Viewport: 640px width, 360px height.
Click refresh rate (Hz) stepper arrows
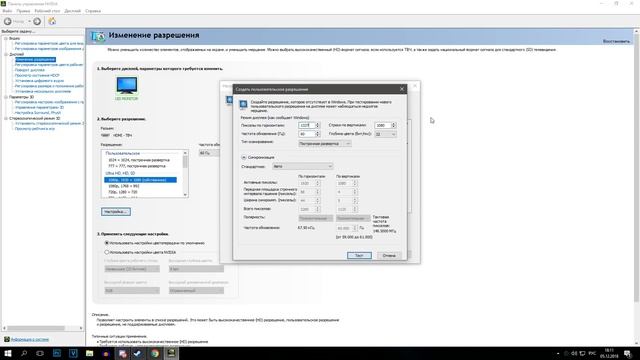pos(318,134)
